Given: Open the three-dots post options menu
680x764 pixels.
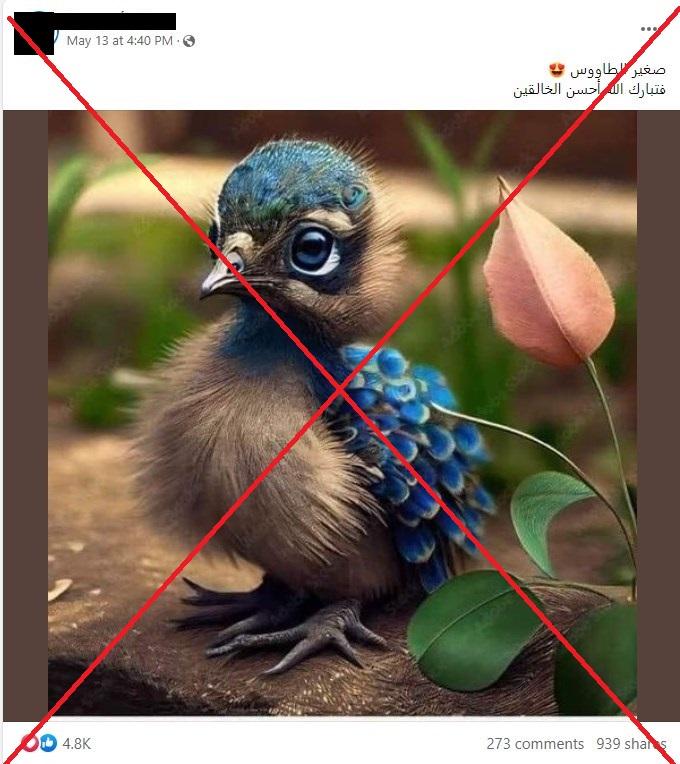Looking at the screenshot, I should [648, 29].
